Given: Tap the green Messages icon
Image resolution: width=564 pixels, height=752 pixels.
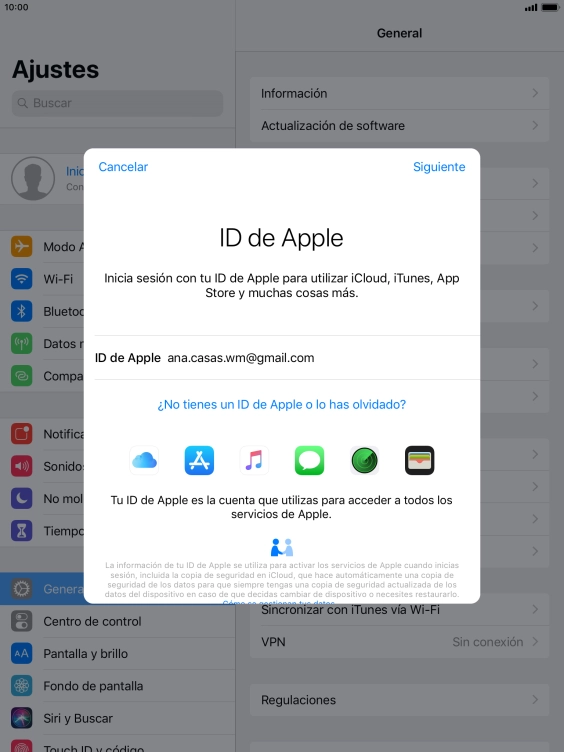Looking at the screenshot, I should pyautogui.click(x=309, y=460).
